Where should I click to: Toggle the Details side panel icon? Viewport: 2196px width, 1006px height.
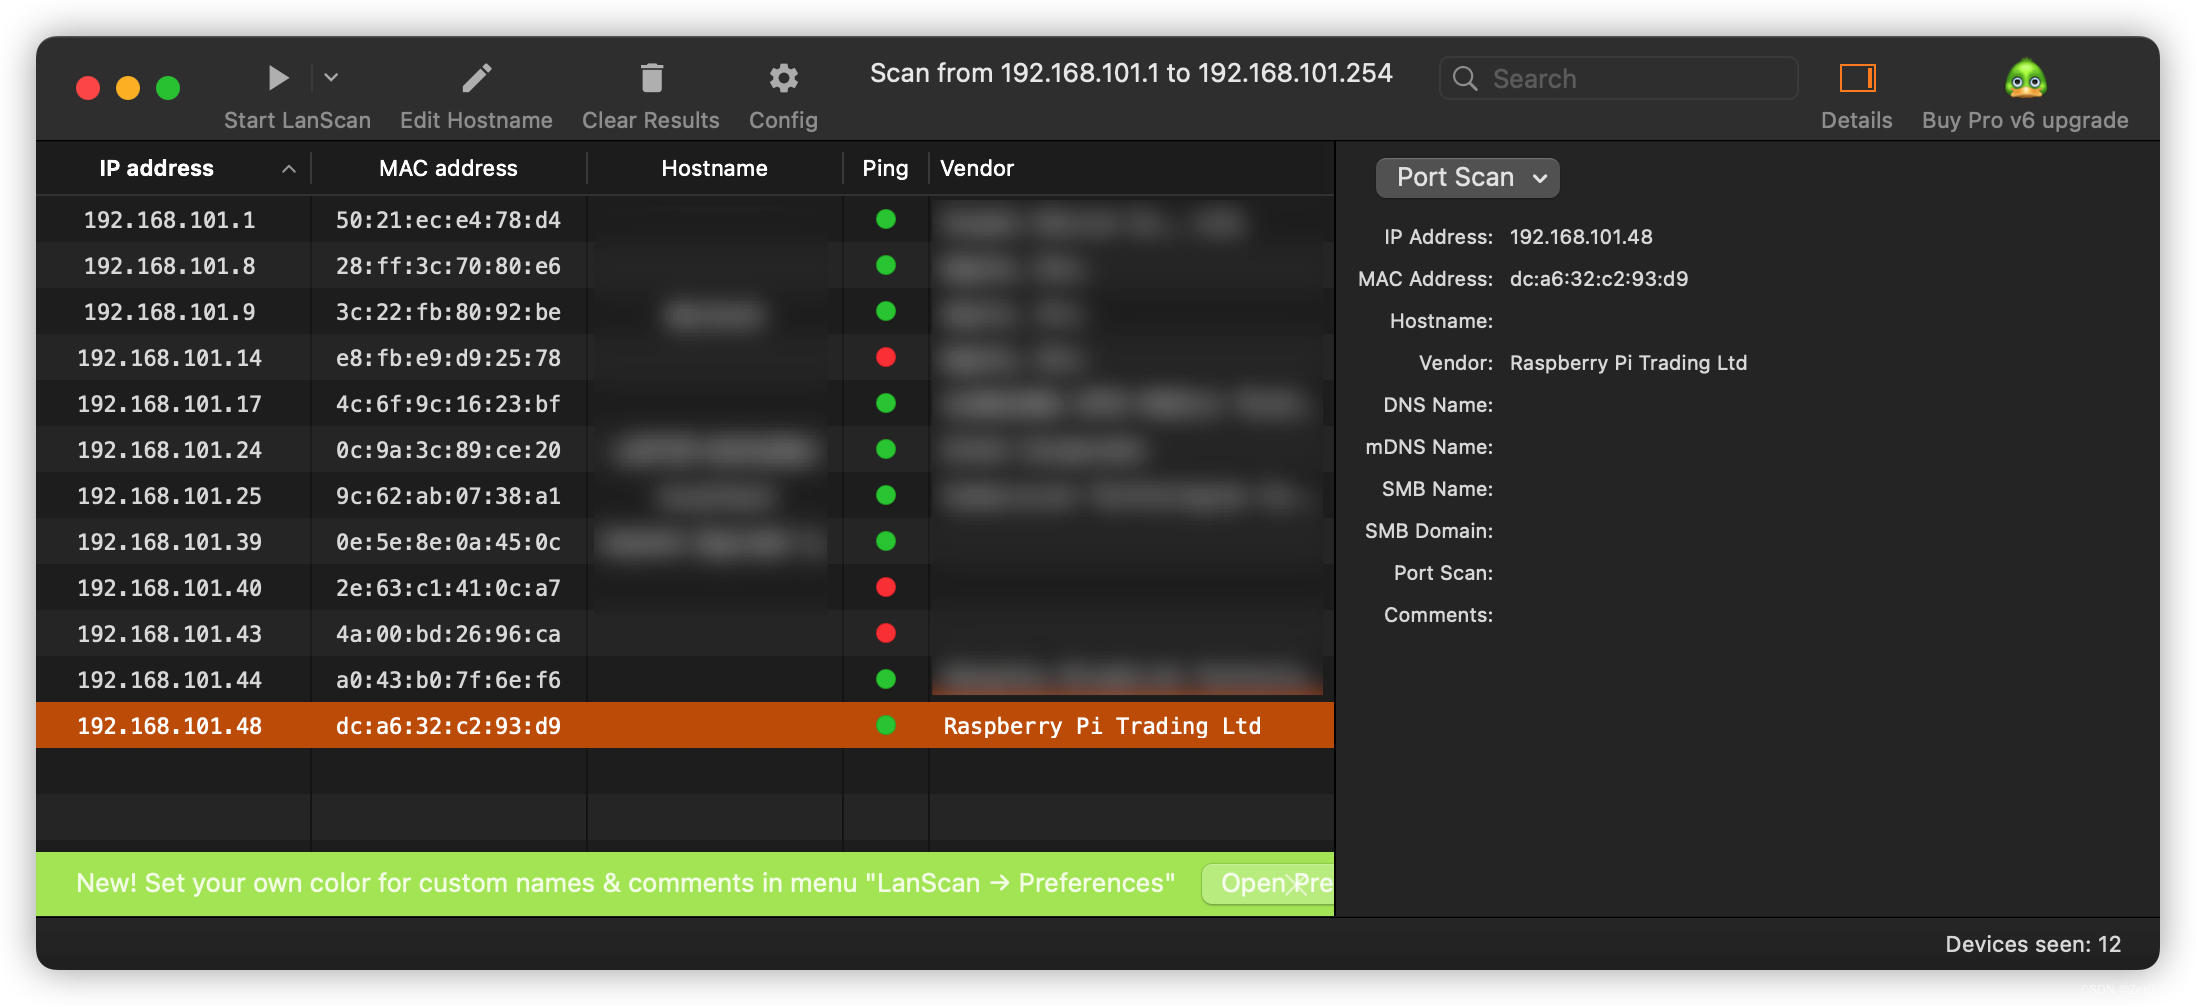coord(1857,78)
